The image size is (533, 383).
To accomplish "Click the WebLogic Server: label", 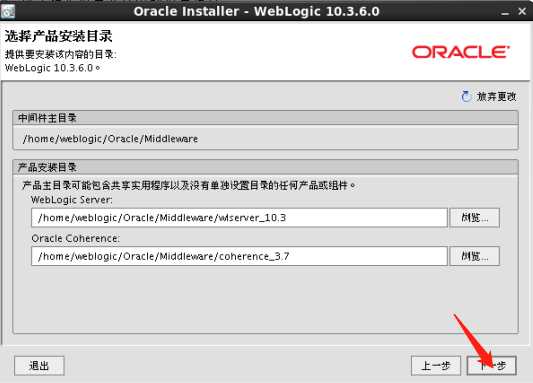I will [72, 200].
